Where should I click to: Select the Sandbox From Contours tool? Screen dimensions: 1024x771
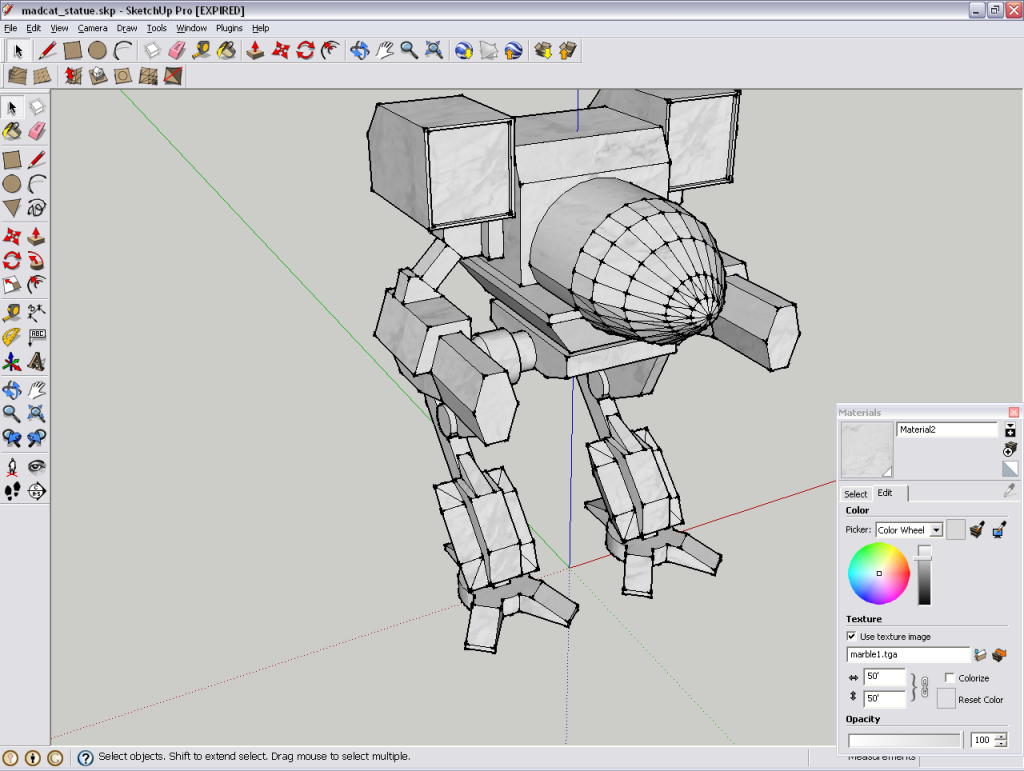pyautogui.click(x=18, y=76)
